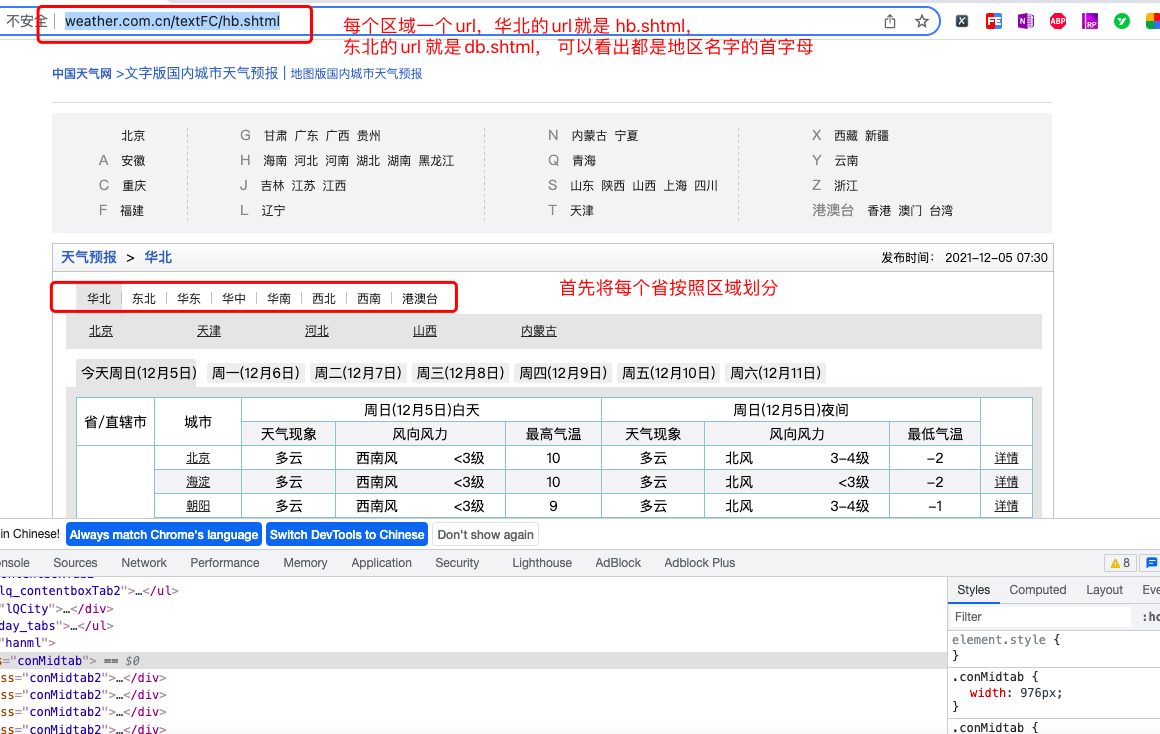Select the highlighted conMidtab == $0 row
This screenshot has width=1160, height=734.
tap(473, 661)
